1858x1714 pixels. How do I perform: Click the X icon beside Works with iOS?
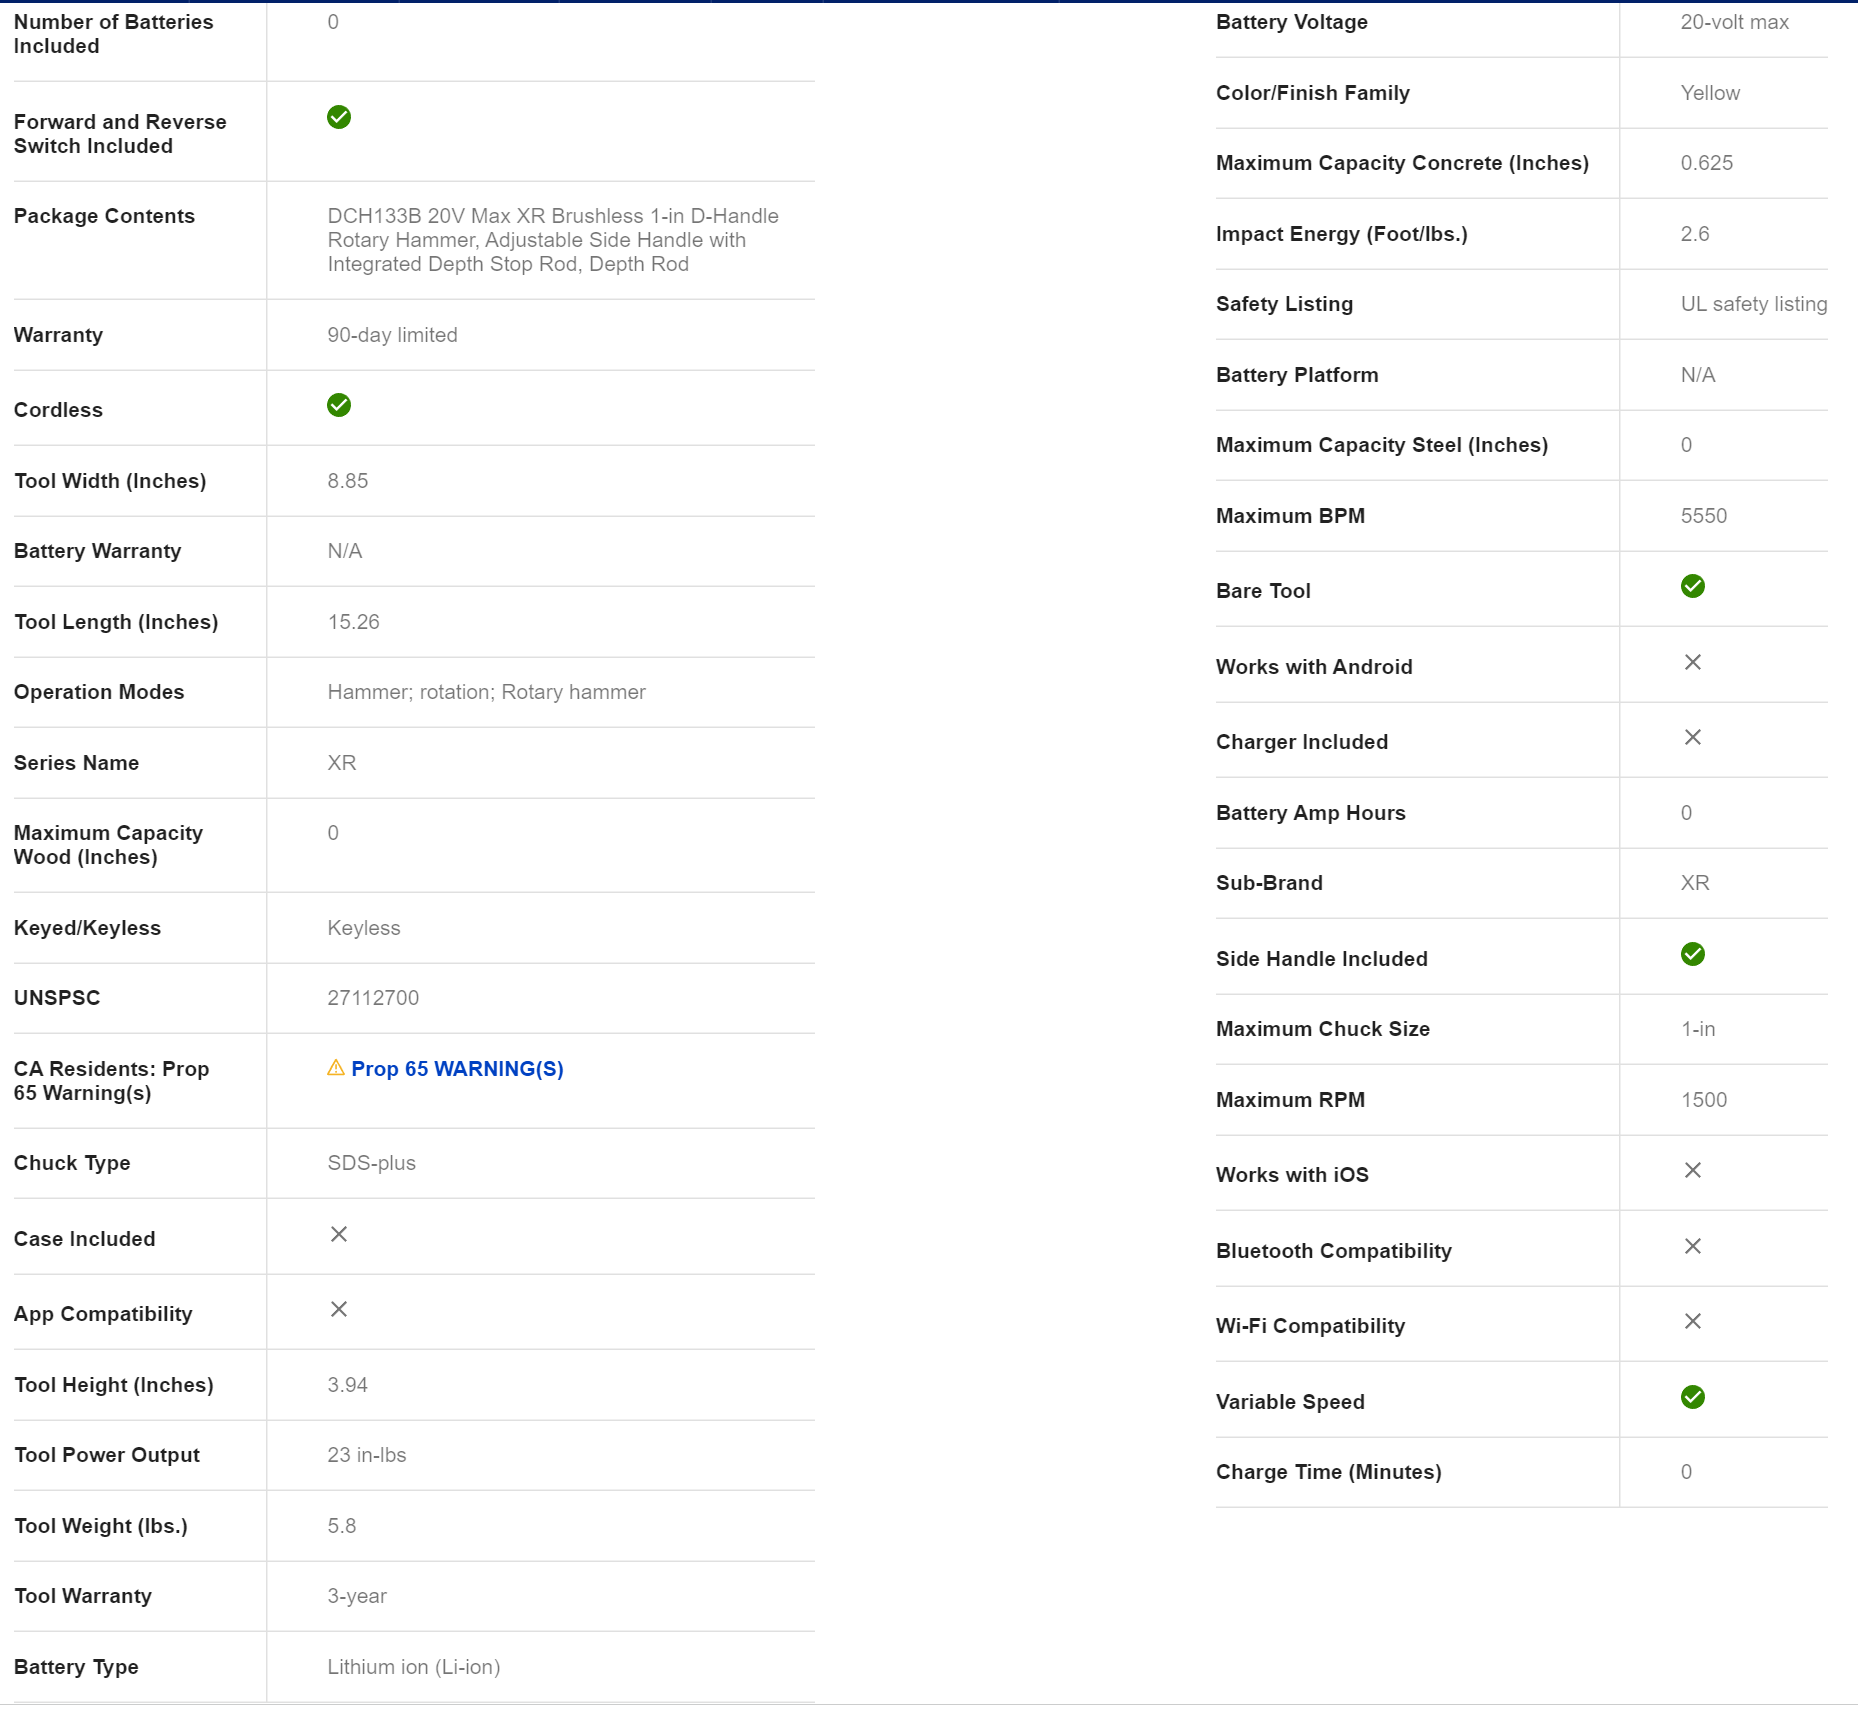(1692, 1170)
